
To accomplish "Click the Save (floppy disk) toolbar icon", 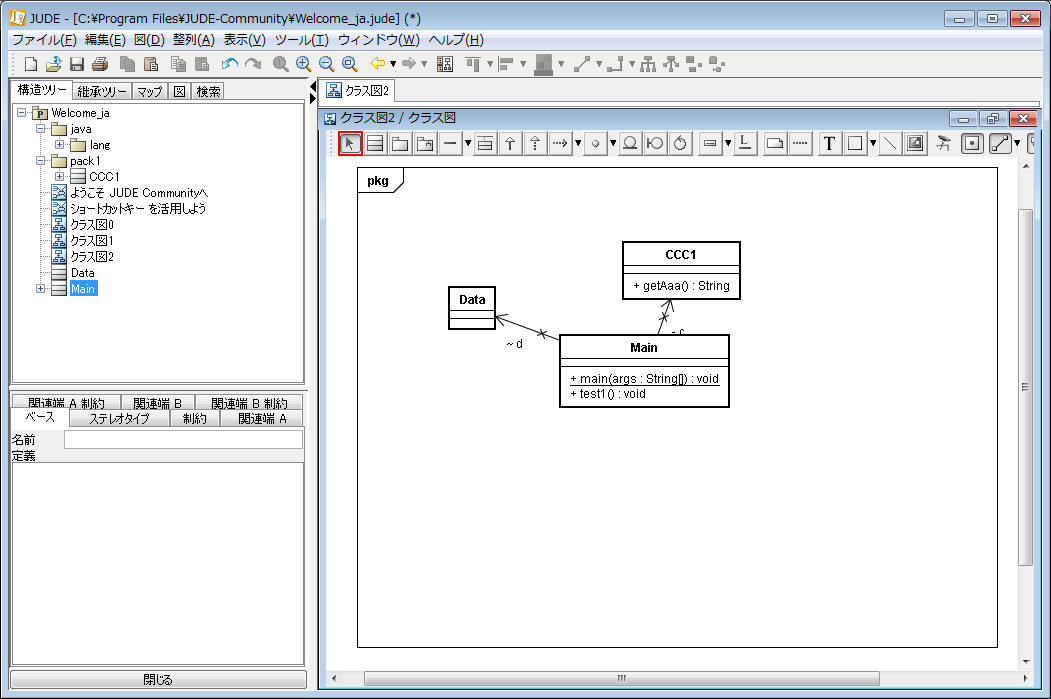I will click(77, 64).
